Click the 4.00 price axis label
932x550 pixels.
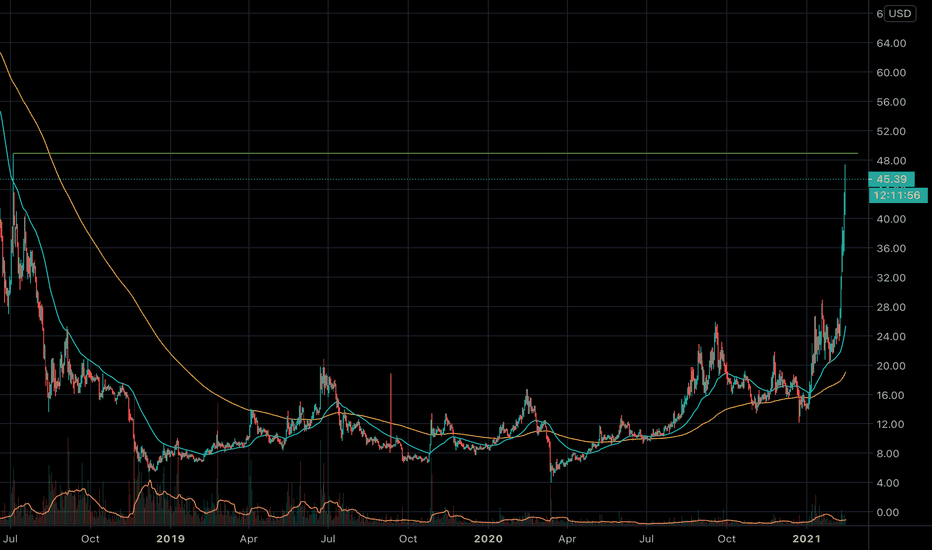click(x=888, y=483)
